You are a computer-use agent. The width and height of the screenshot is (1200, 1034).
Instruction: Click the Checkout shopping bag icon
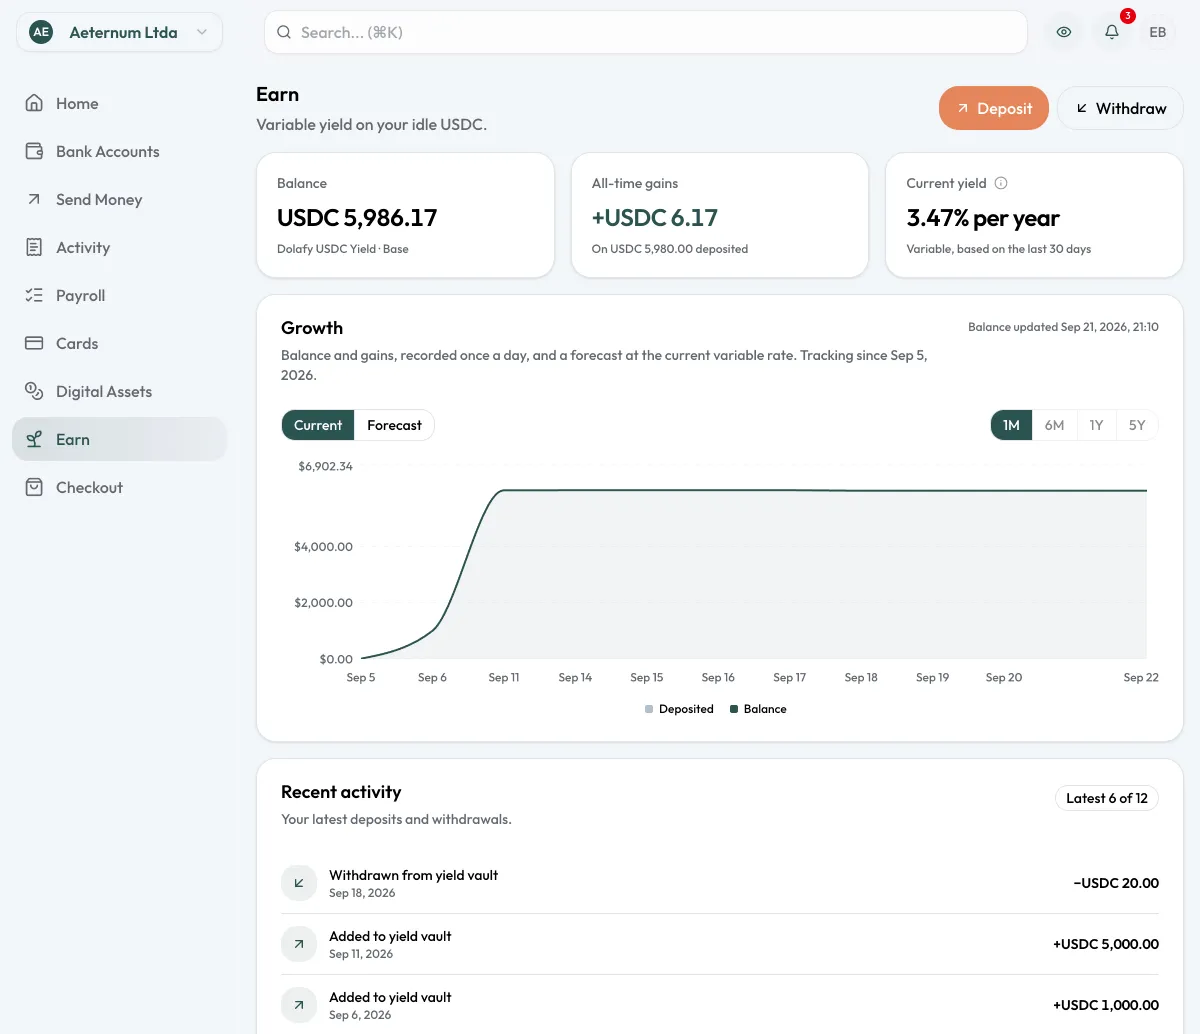tap(34, 487)
